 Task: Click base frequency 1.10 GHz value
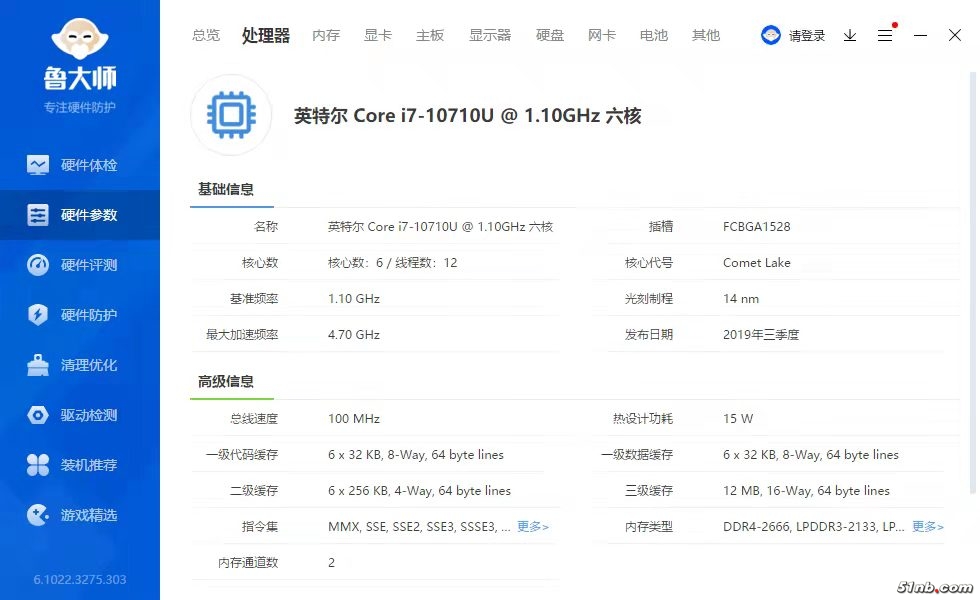click(x=354, y=299)
